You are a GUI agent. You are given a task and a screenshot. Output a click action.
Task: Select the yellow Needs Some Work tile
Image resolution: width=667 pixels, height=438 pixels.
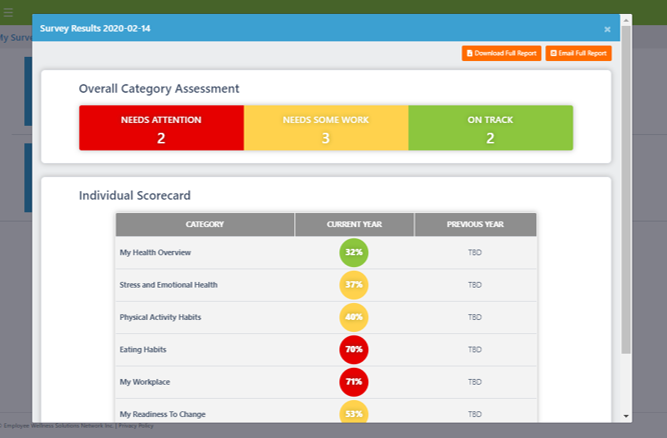click(x=326, y=128)
